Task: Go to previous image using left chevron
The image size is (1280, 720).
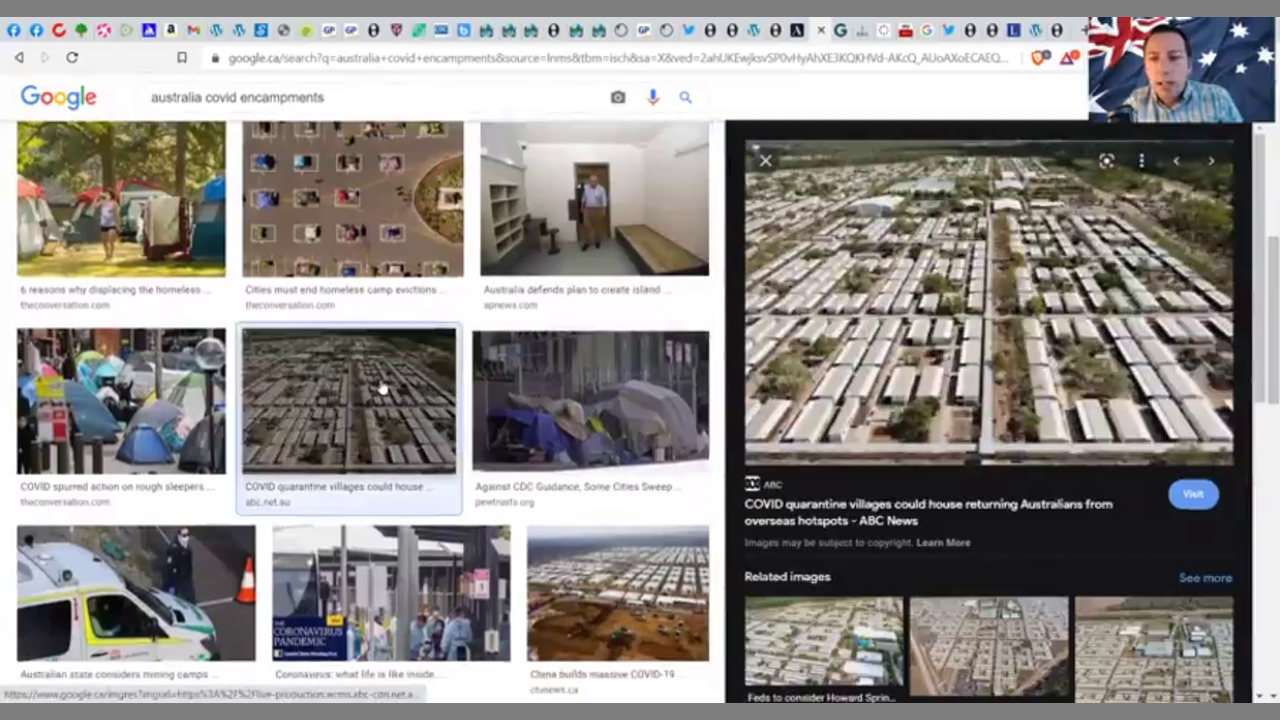Action: coord(1176,161)
